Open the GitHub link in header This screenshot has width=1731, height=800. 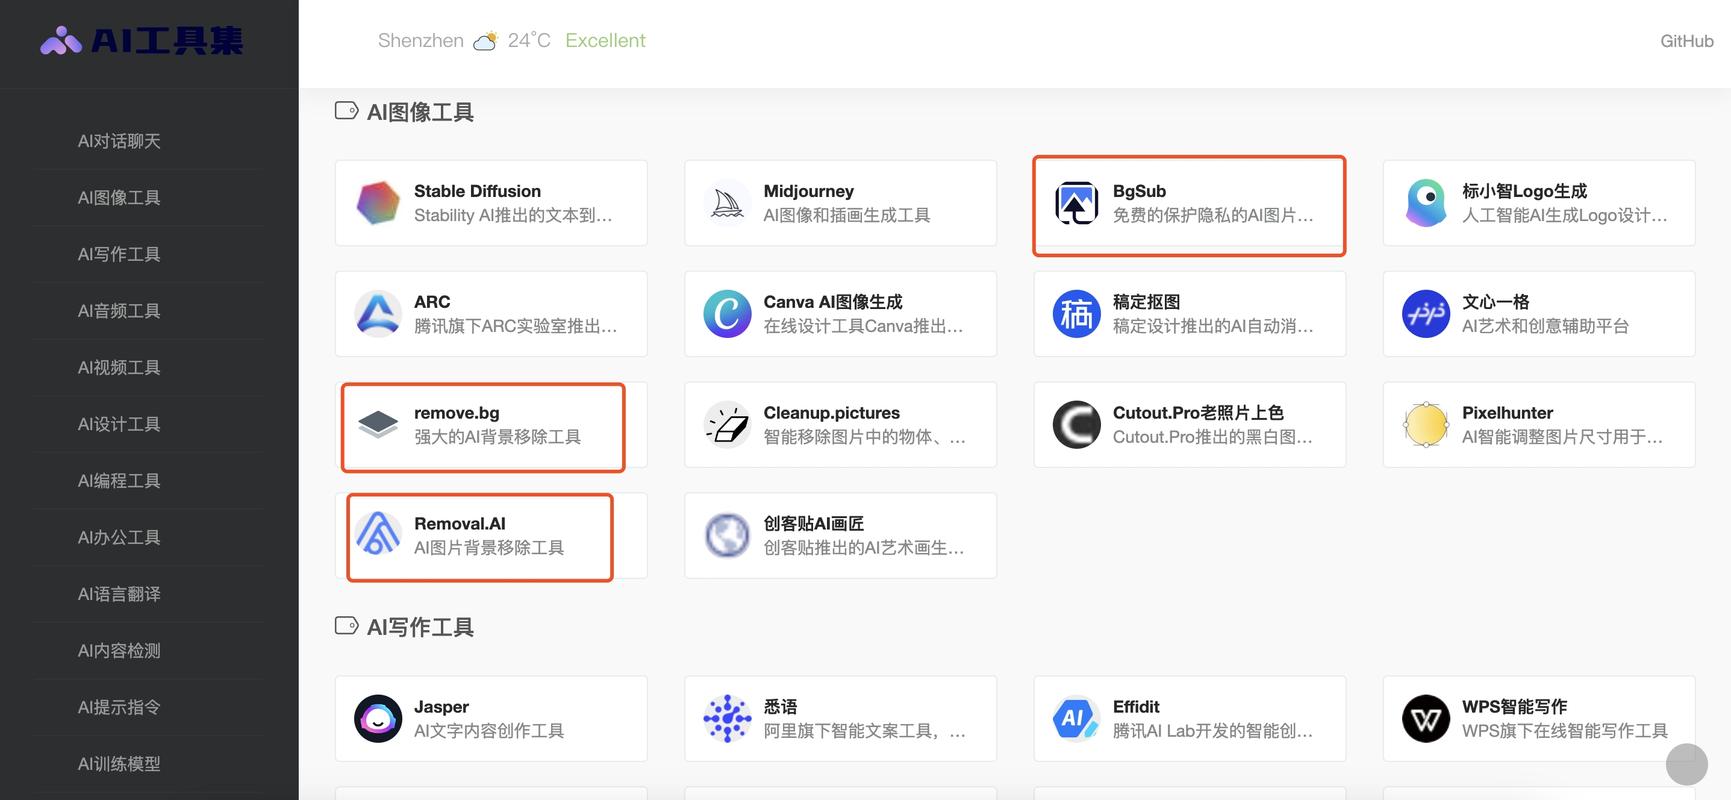coord(1686,41)
